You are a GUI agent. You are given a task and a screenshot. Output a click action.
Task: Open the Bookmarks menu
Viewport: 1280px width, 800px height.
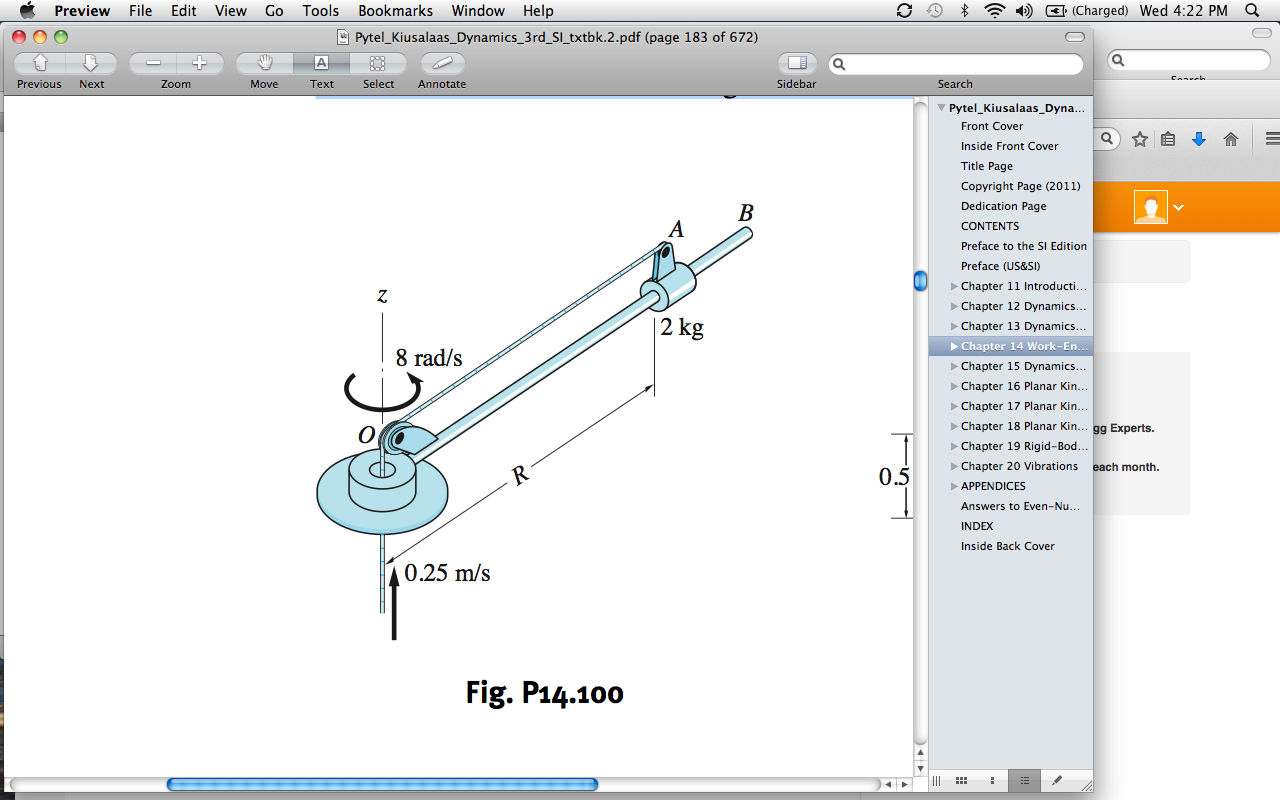(x=395, y=11)
